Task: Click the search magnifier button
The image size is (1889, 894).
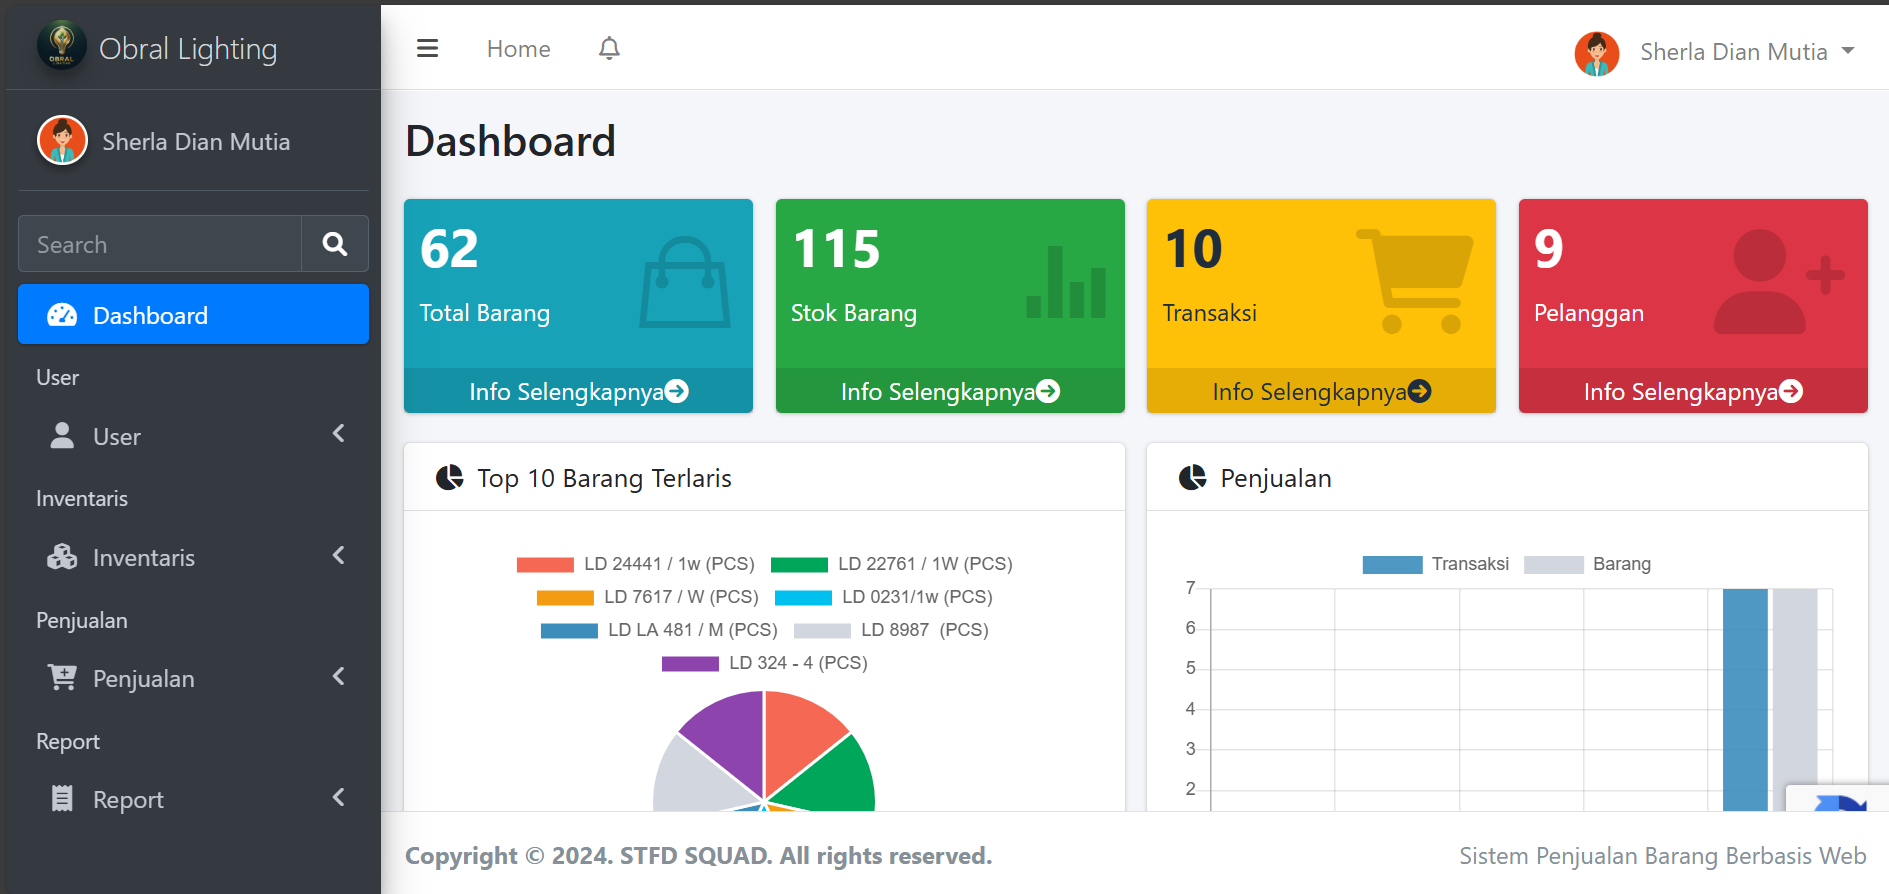Action: tap(335, 244)
